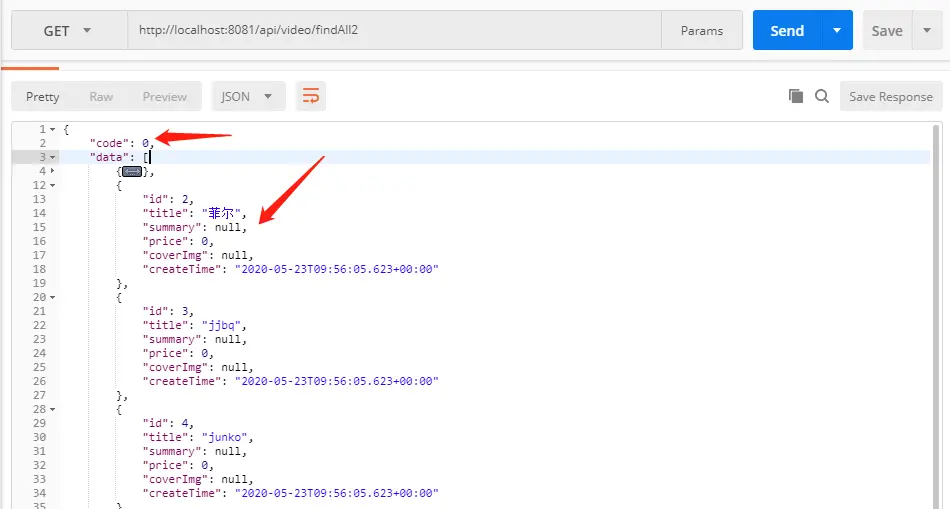
Task: Click the title value "junko"
Action: pos(225,437)
